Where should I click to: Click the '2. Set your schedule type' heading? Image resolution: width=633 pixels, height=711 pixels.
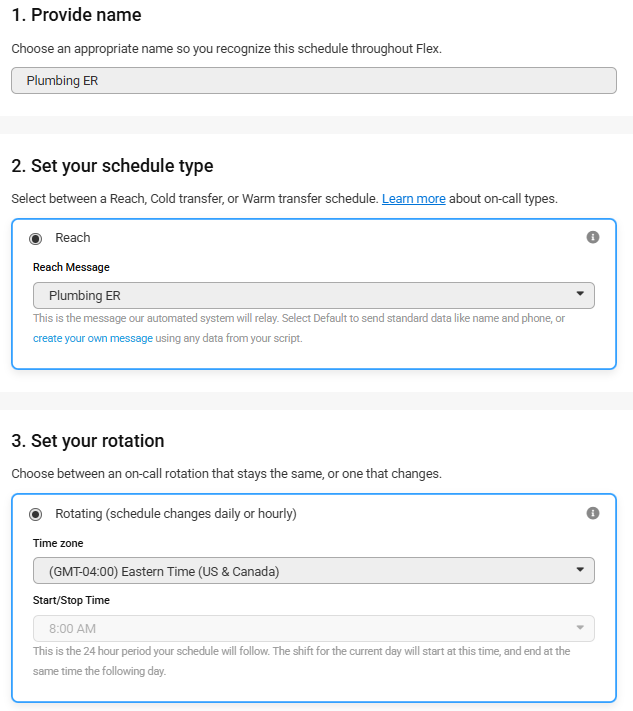112,166
